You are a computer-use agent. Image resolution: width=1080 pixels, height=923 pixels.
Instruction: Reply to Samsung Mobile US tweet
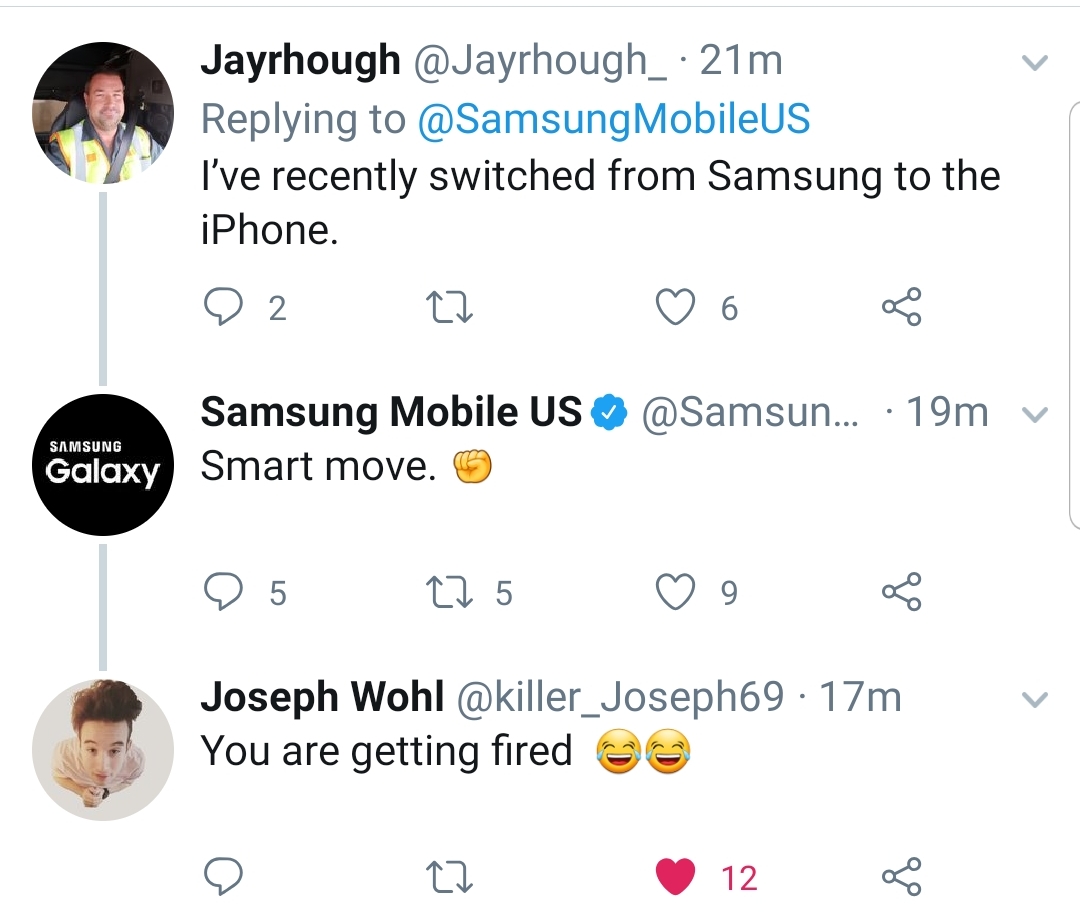click(221, 593)
